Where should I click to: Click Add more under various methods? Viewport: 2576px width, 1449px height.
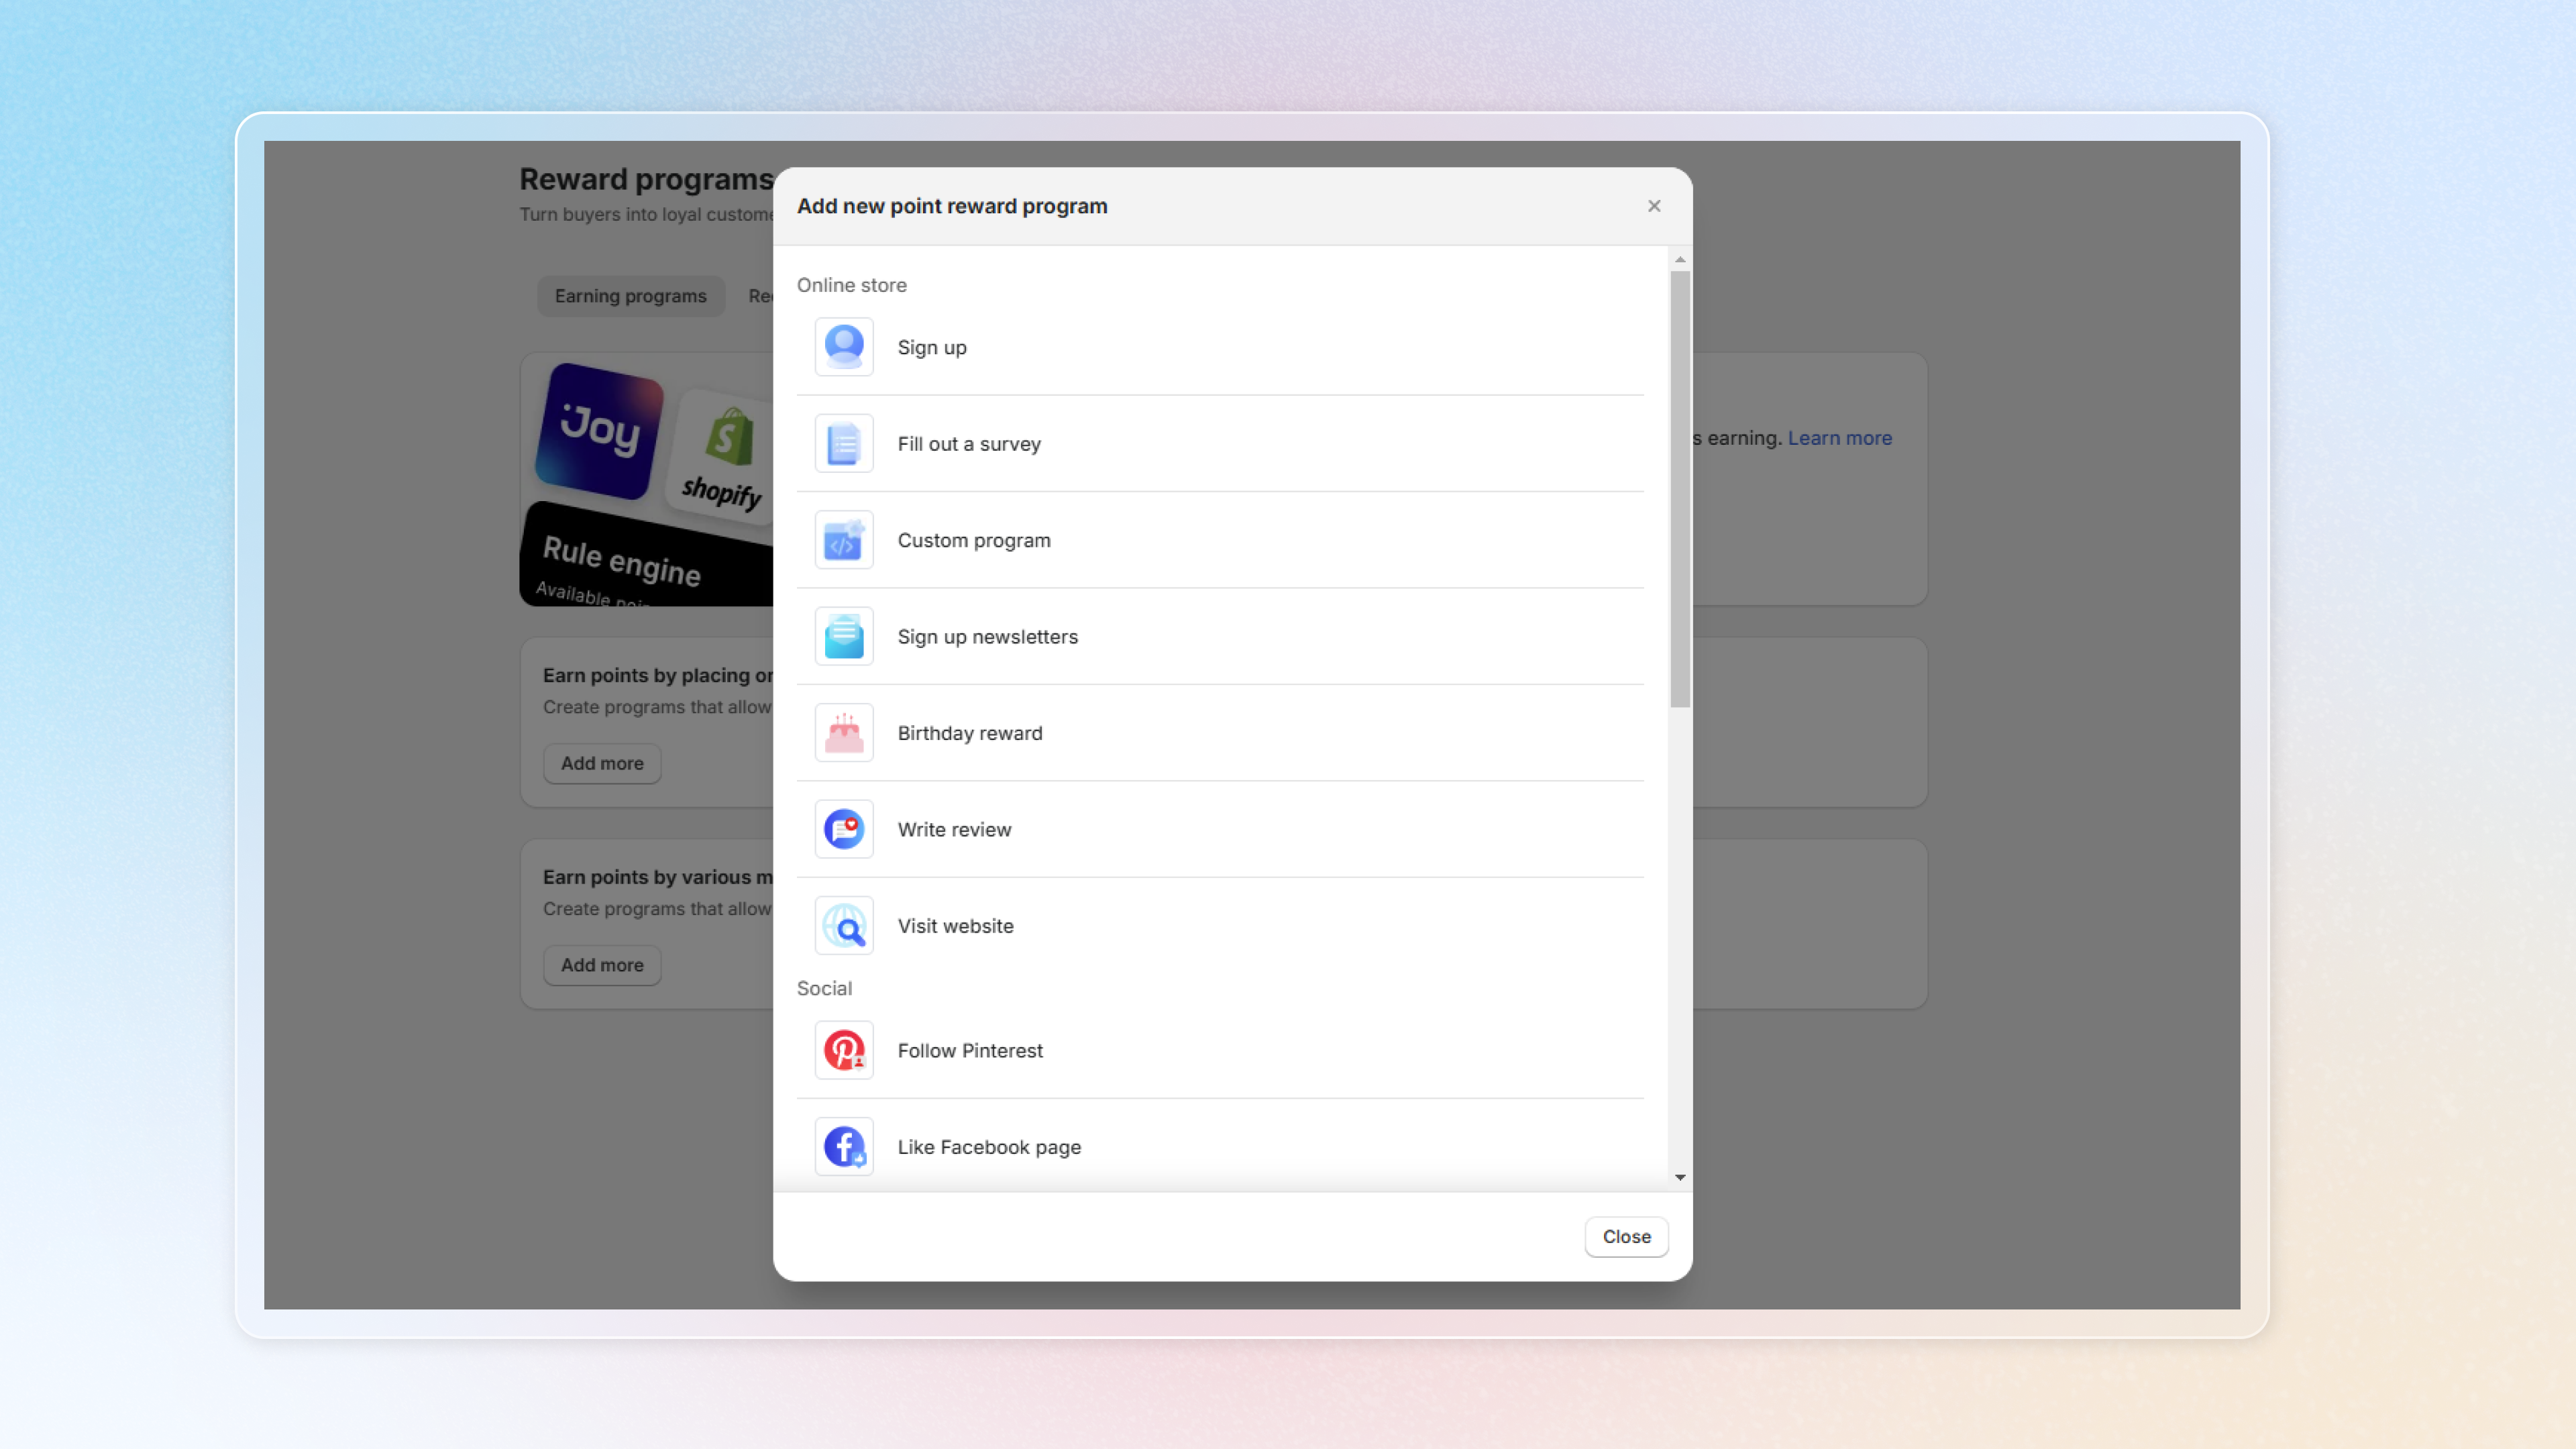[x=602, y=965]
